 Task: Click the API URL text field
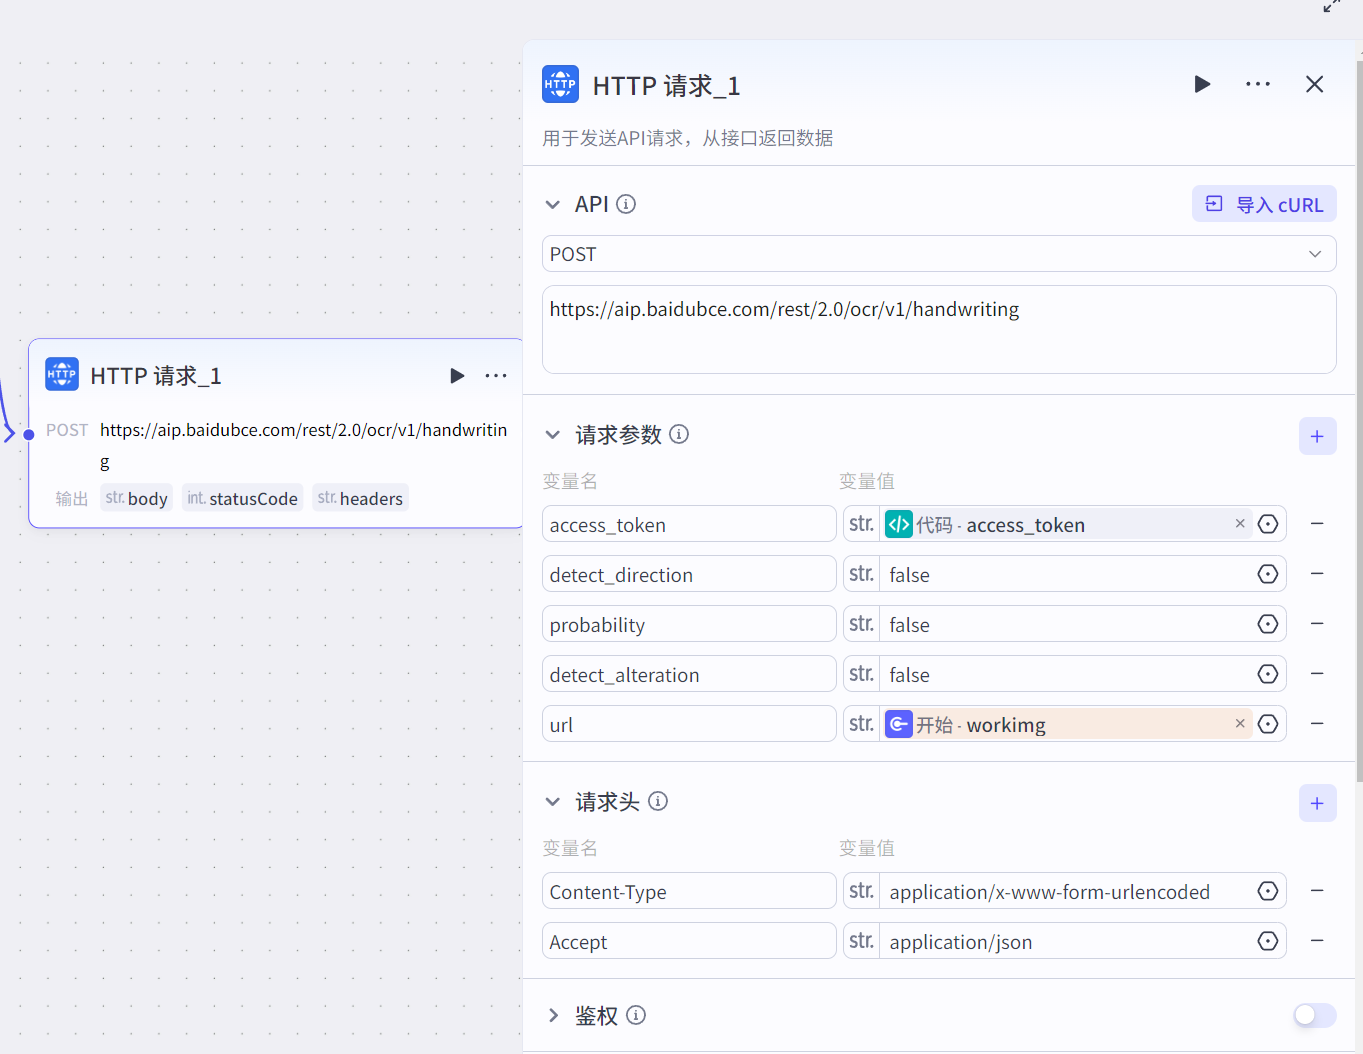939,329
